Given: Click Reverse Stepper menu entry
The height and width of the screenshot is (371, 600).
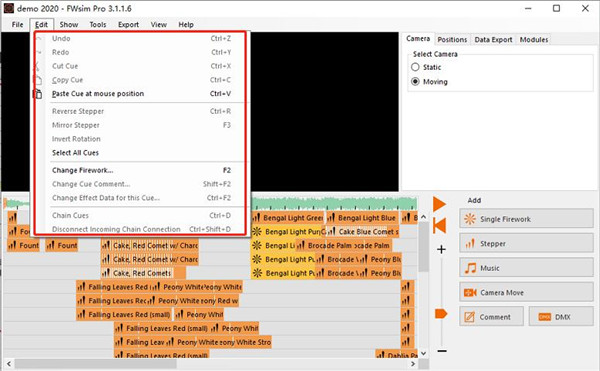Looking at the screenshot, I should pyautogui.click(x=140, y=111).
